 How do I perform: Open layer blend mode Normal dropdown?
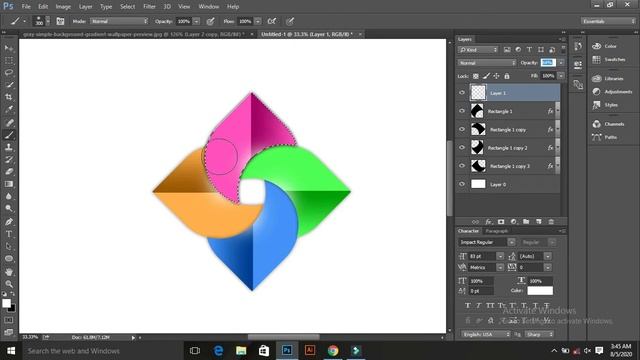487,63
